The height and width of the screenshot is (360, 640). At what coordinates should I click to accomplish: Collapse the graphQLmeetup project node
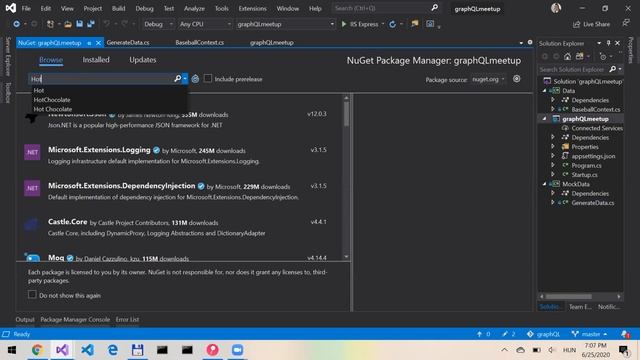coord(544,118)
